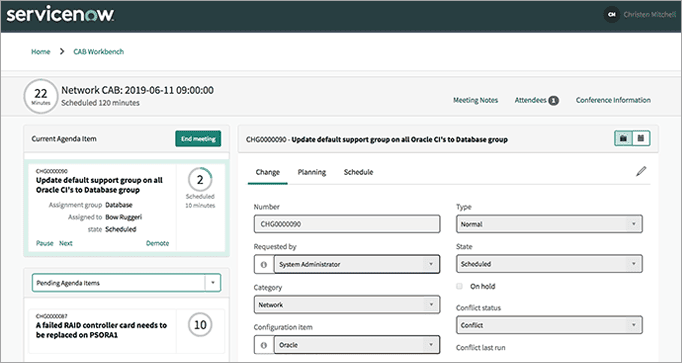Viewport: 682px width, 363px height.
Task: Click the End meeting button
Action: coord(198,139)
